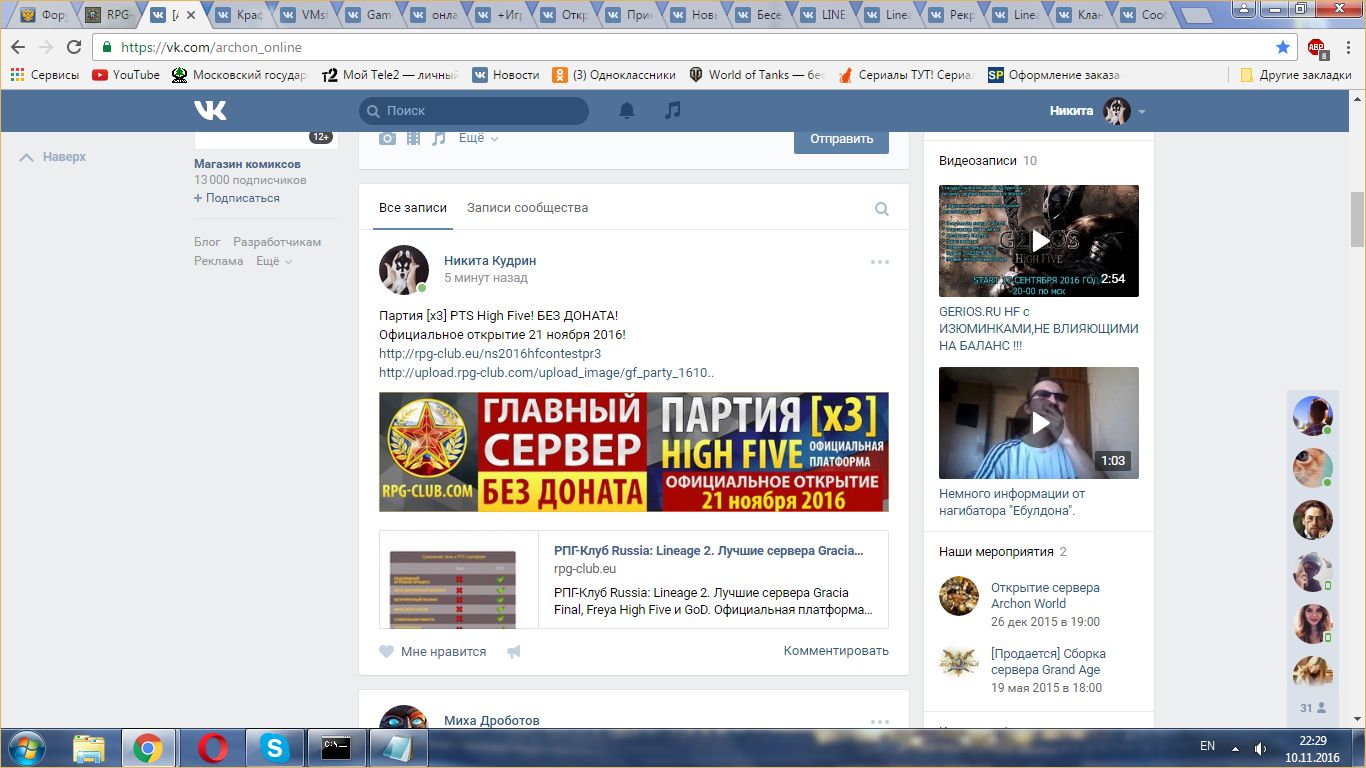Open the rpg-club.eu/ns2016hfcontestpr3 link

coord(490,353)
